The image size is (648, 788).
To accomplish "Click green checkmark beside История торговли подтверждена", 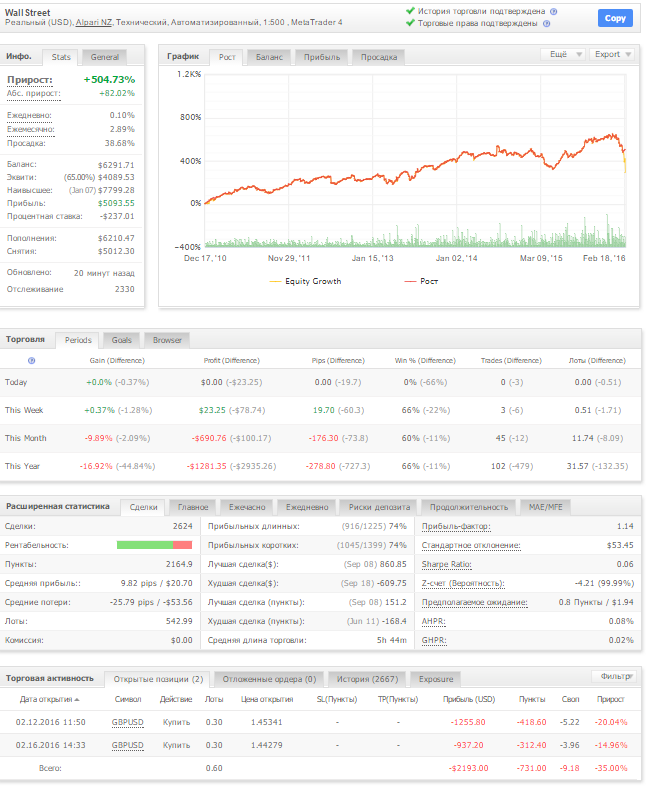I will tap(410, 11).
